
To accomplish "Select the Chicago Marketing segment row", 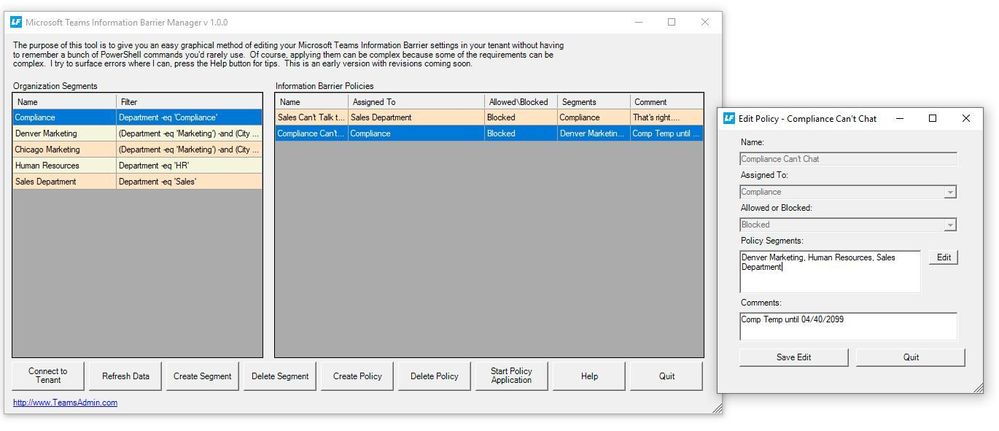I will click(137, 149).
